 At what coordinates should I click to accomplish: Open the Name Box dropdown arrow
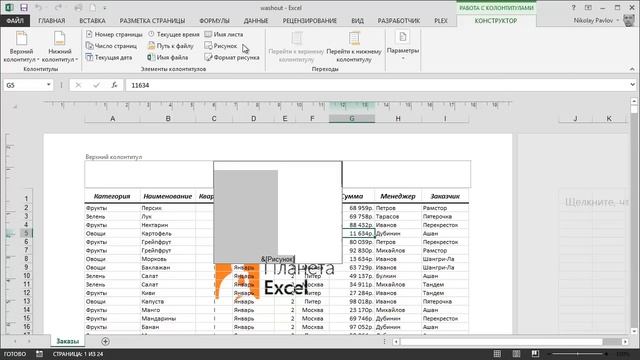(x=49, y=85)
